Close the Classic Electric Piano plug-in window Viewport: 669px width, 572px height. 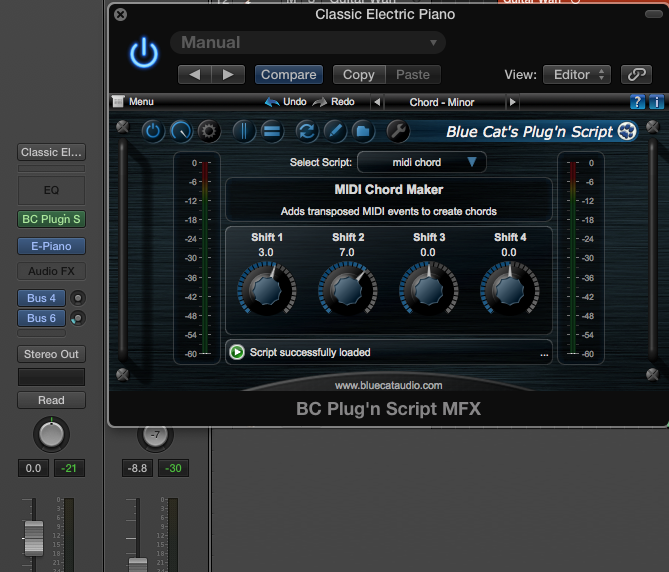(121, 15)
